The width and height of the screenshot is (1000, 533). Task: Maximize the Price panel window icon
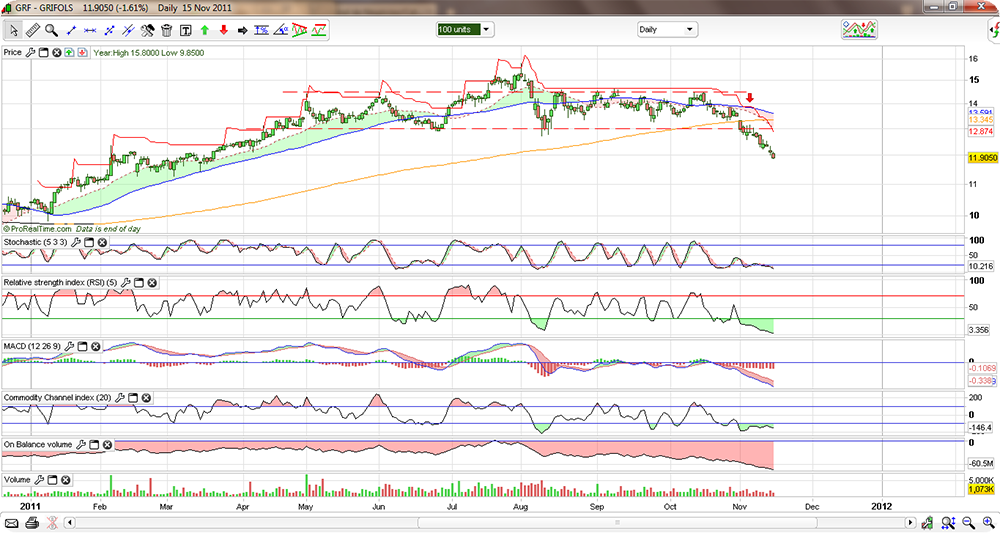(43, 53)
